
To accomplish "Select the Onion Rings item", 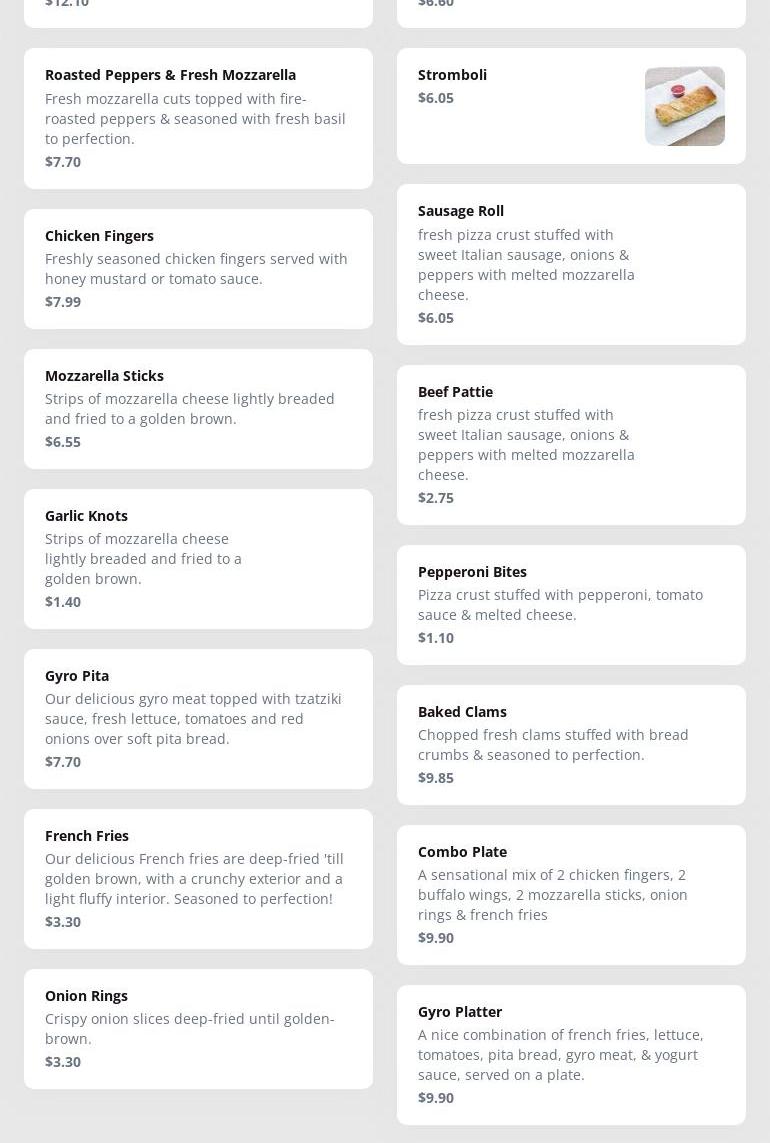I will pos(198,1028).
